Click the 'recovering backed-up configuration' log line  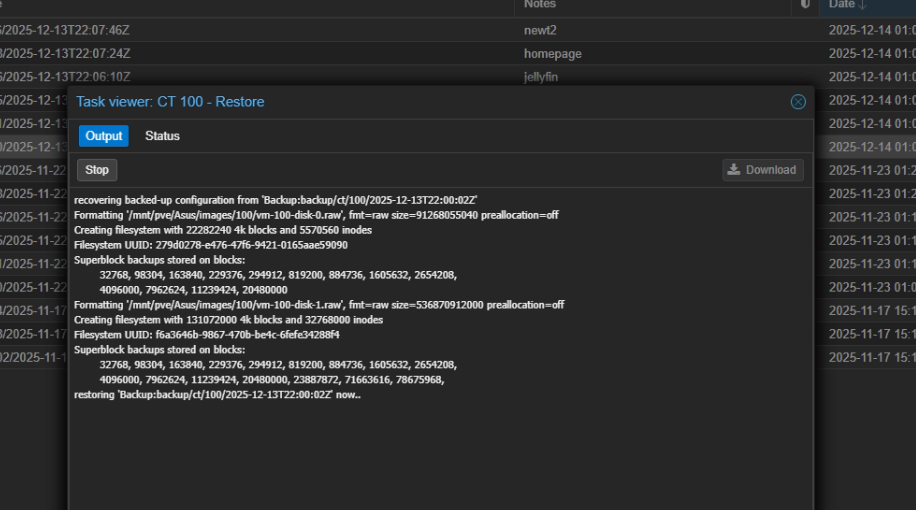click(275, 200)
